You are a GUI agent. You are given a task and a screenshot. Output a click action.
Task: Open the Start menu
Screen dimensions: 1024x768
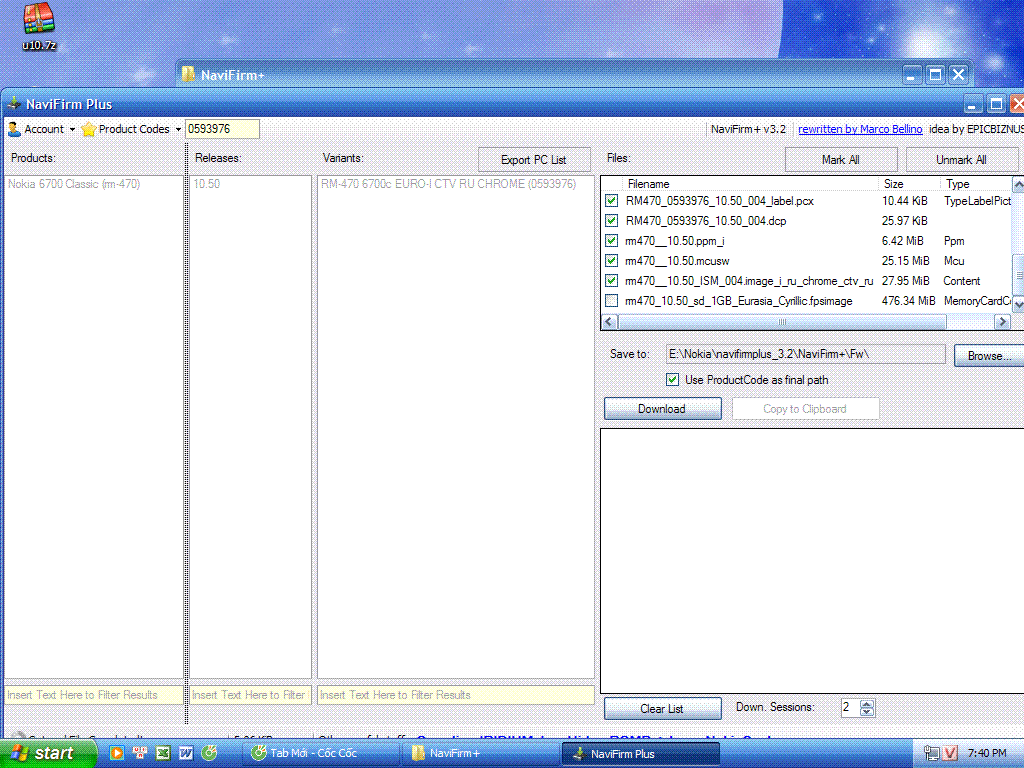tap(47, 753)
